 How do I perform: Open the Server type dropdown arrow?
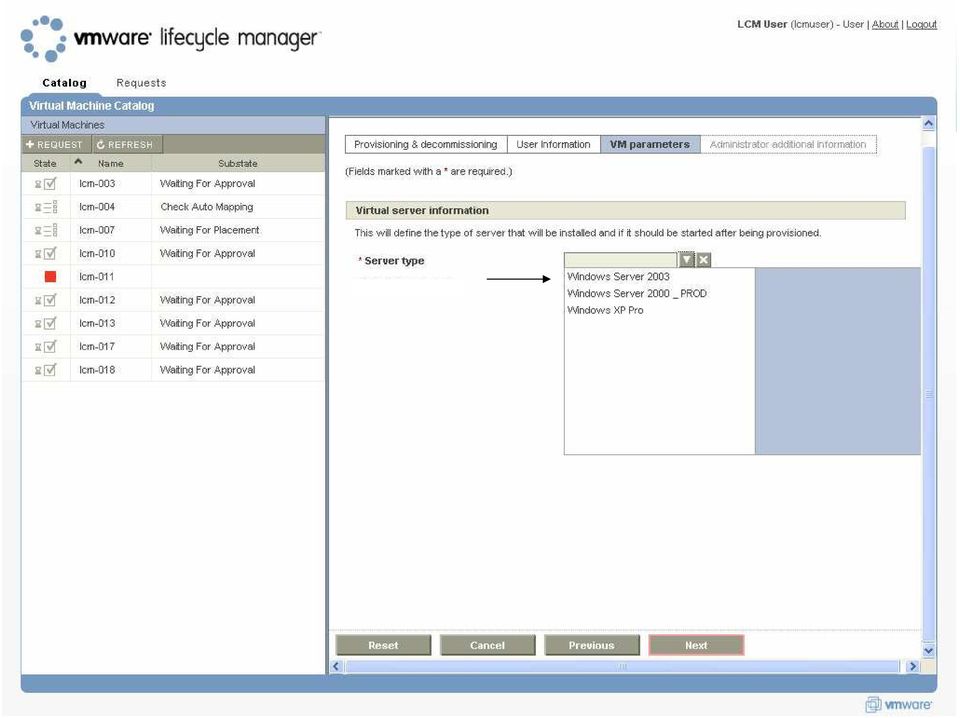pos(686,260)
